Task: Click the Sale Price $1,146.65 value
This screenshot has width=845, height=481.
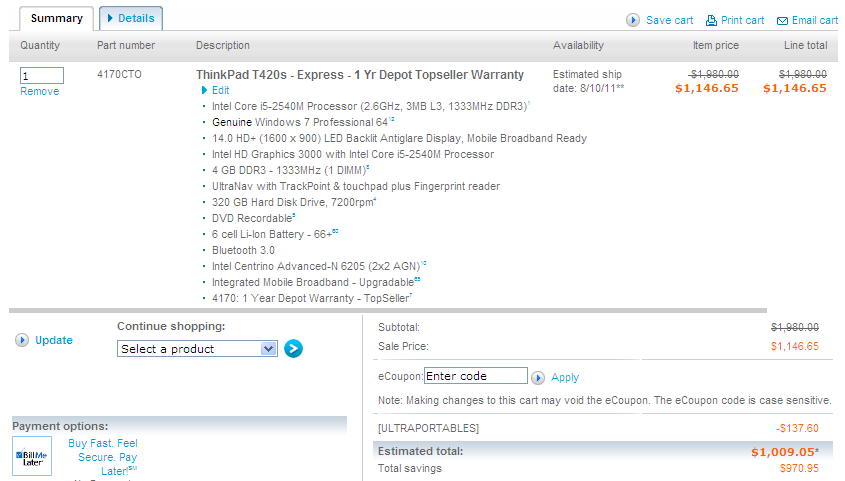Action: coord(794,346)
